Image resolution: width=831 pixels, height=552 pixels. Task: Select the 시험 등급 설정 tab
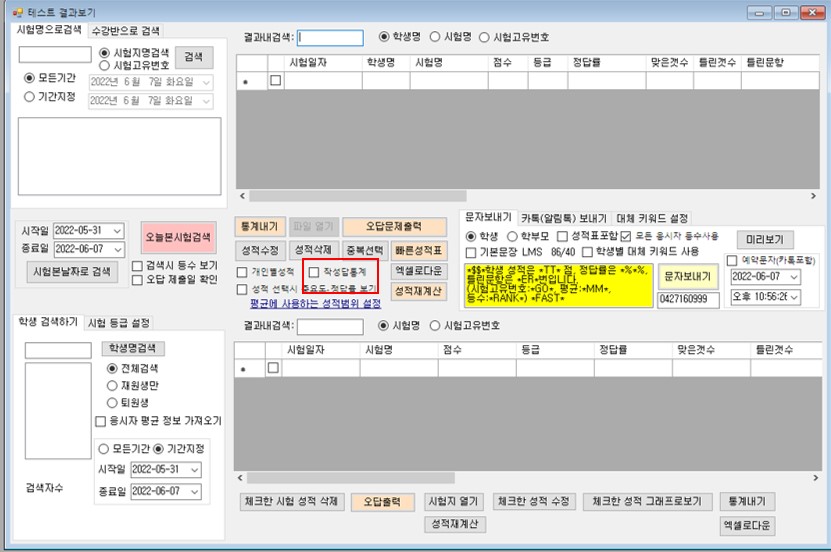click(119, 323)
